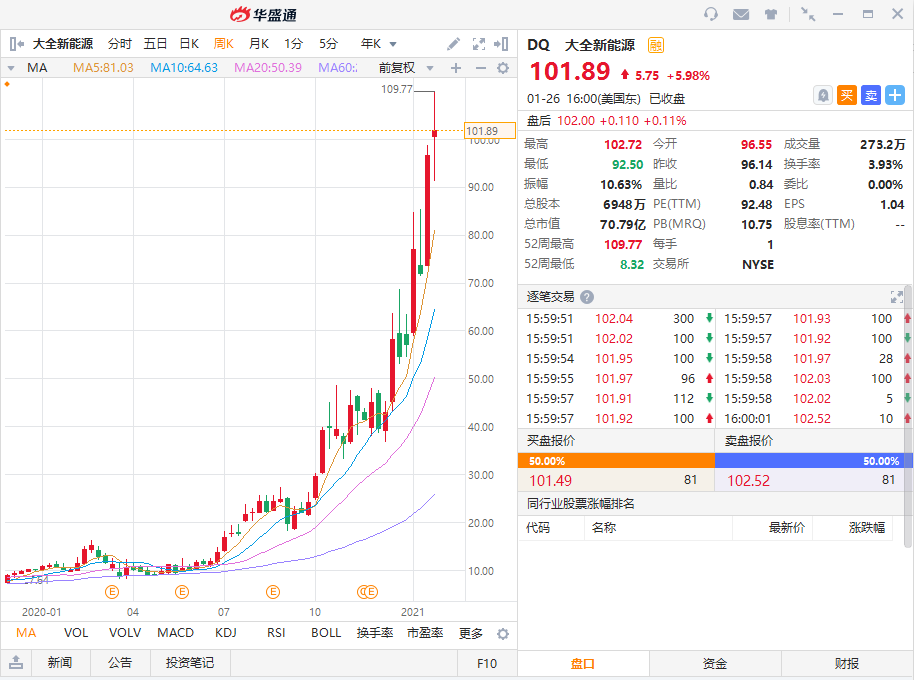
Task: Zoom out chart with minus icon
Action: click(x=480, y=68)
